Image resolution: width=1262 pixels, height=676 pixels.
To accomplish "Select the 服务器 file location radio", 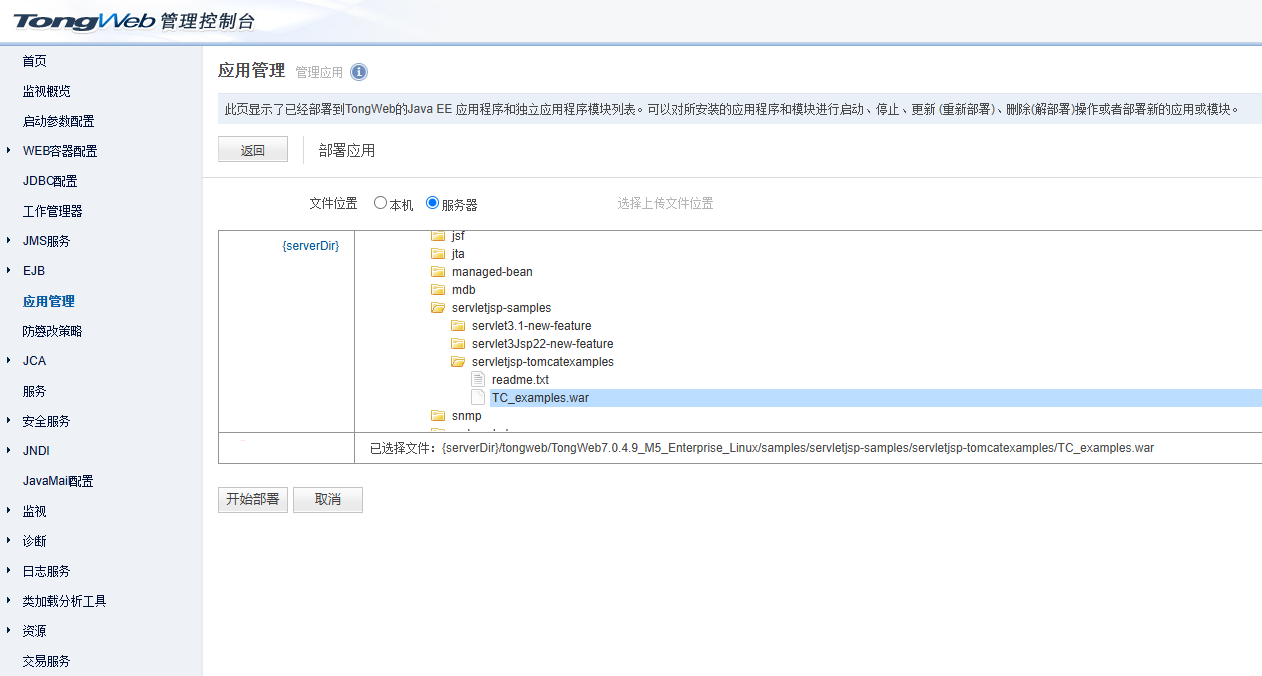I will [x=432, y=203].
